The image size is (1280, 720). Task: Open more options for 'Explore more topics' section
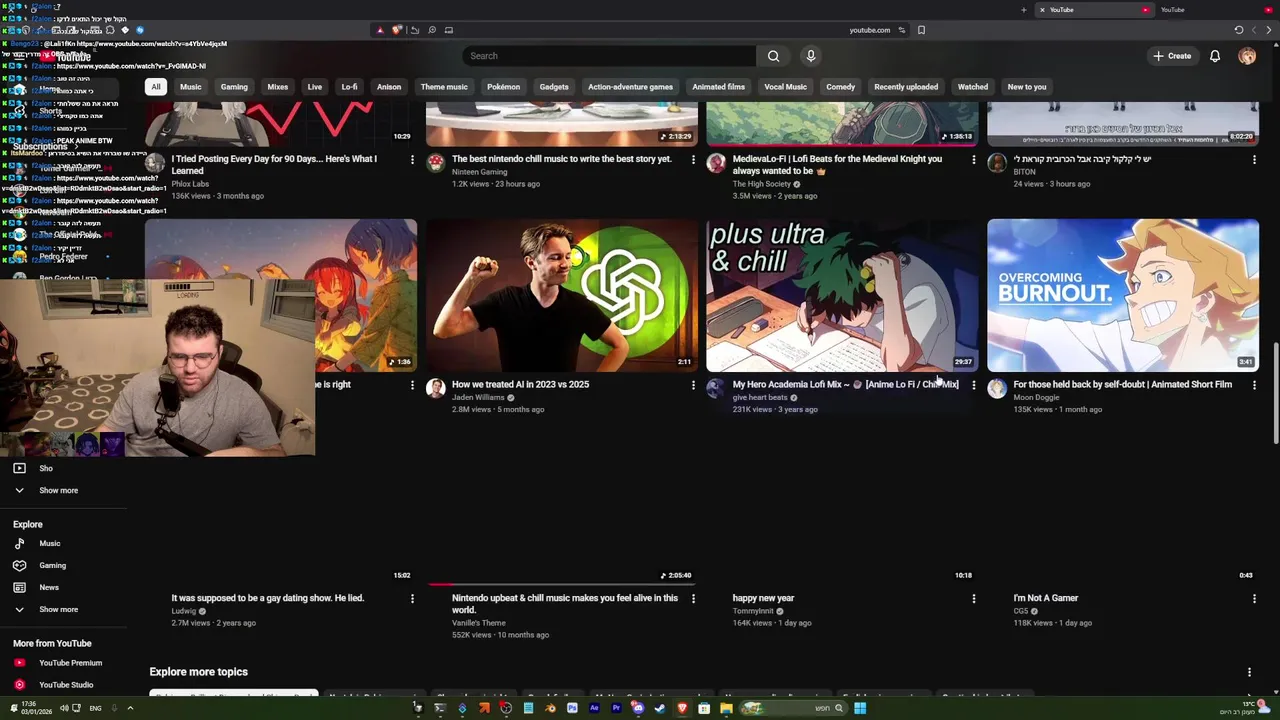click(1249, 673)
